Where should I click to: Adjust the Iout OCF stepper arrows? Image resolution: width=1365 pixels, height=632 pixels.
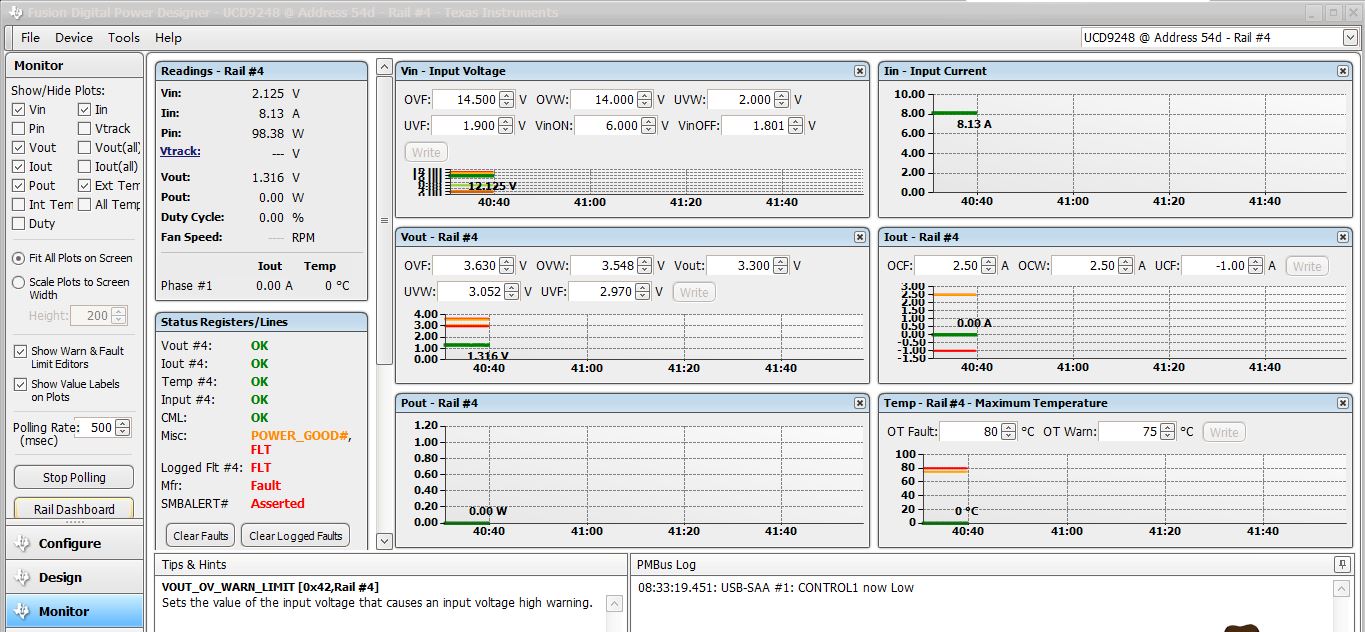[x=989, y=266]
